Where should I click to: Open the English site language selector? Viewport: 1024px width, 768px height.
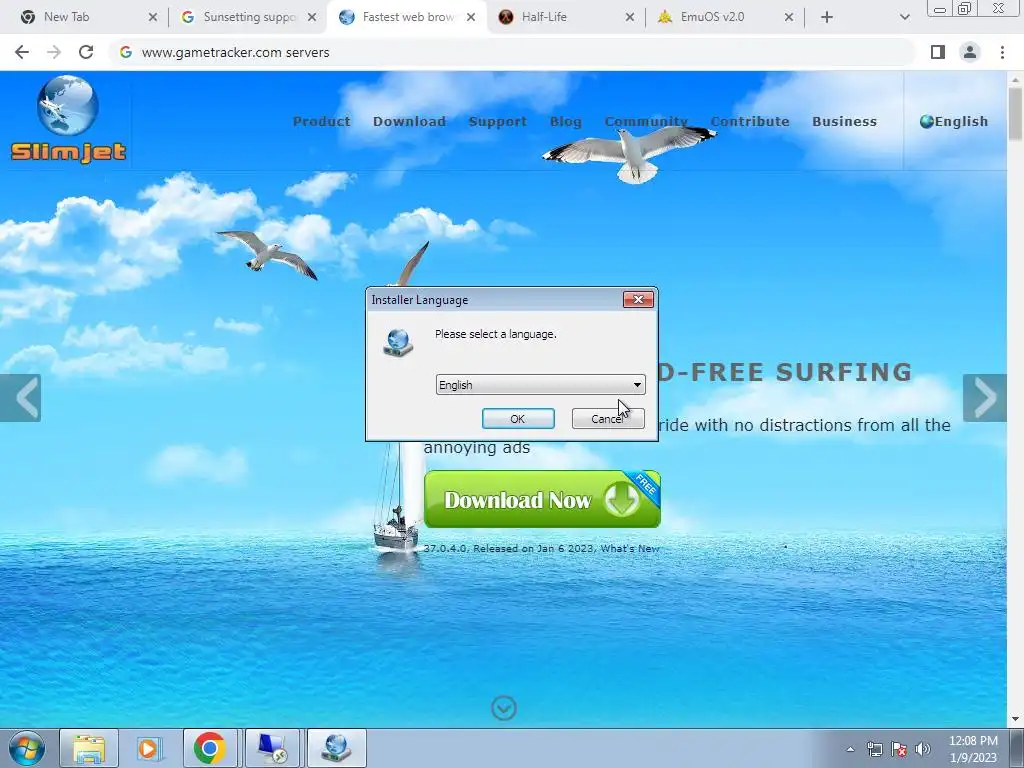[x=953, y=121]
